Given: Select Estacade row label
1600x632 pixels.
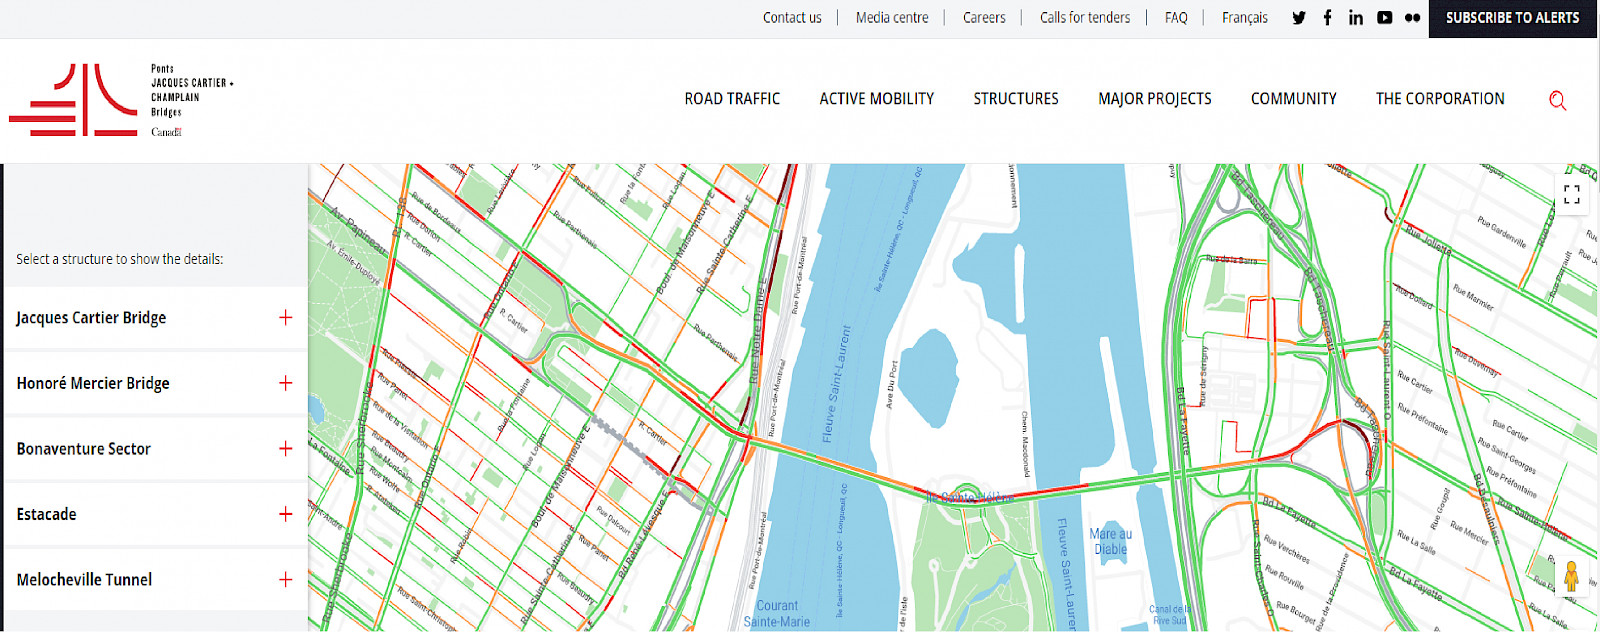Looking at the screenshot, I should pyautogui.click(x=46, y=514).
